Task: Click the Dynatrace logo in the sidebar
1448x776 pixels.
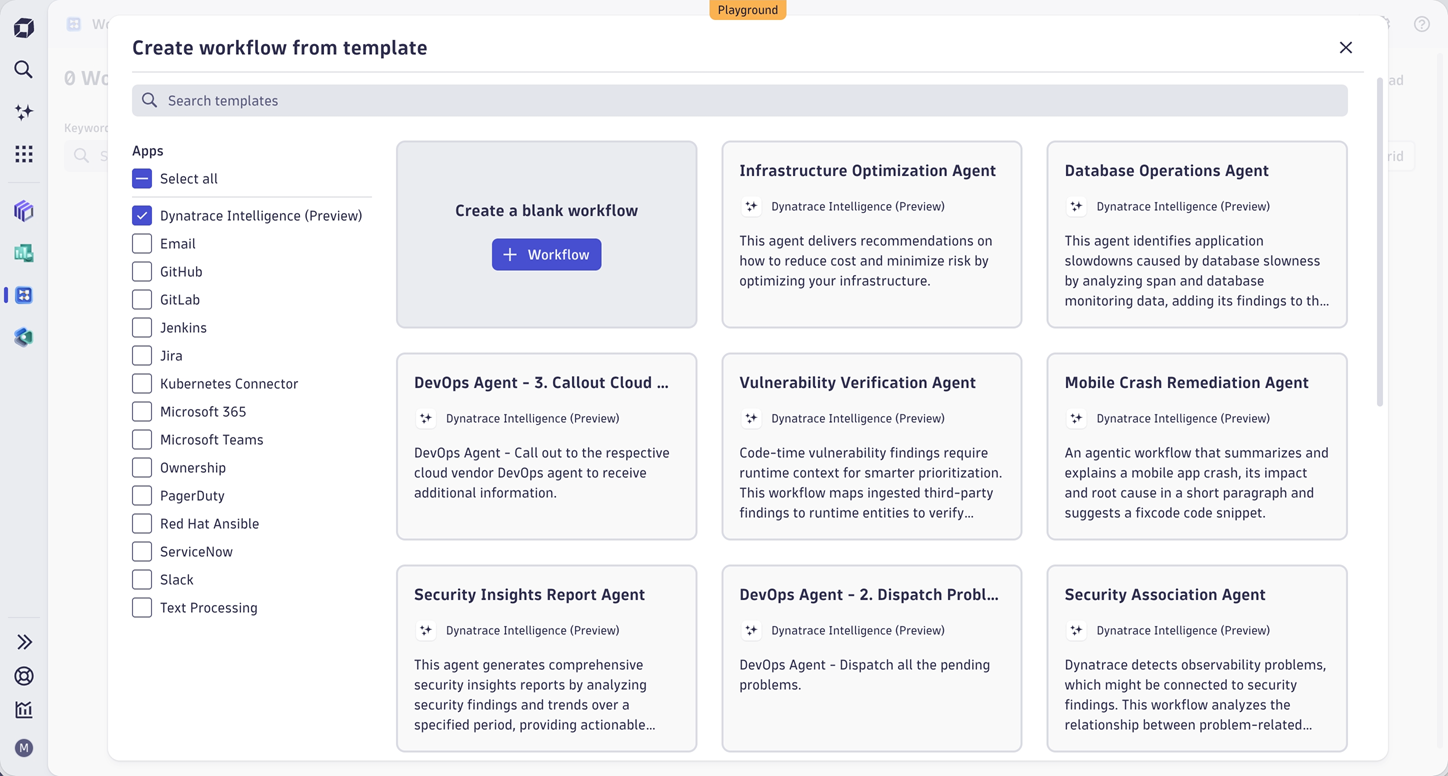Action: point(23,27)
